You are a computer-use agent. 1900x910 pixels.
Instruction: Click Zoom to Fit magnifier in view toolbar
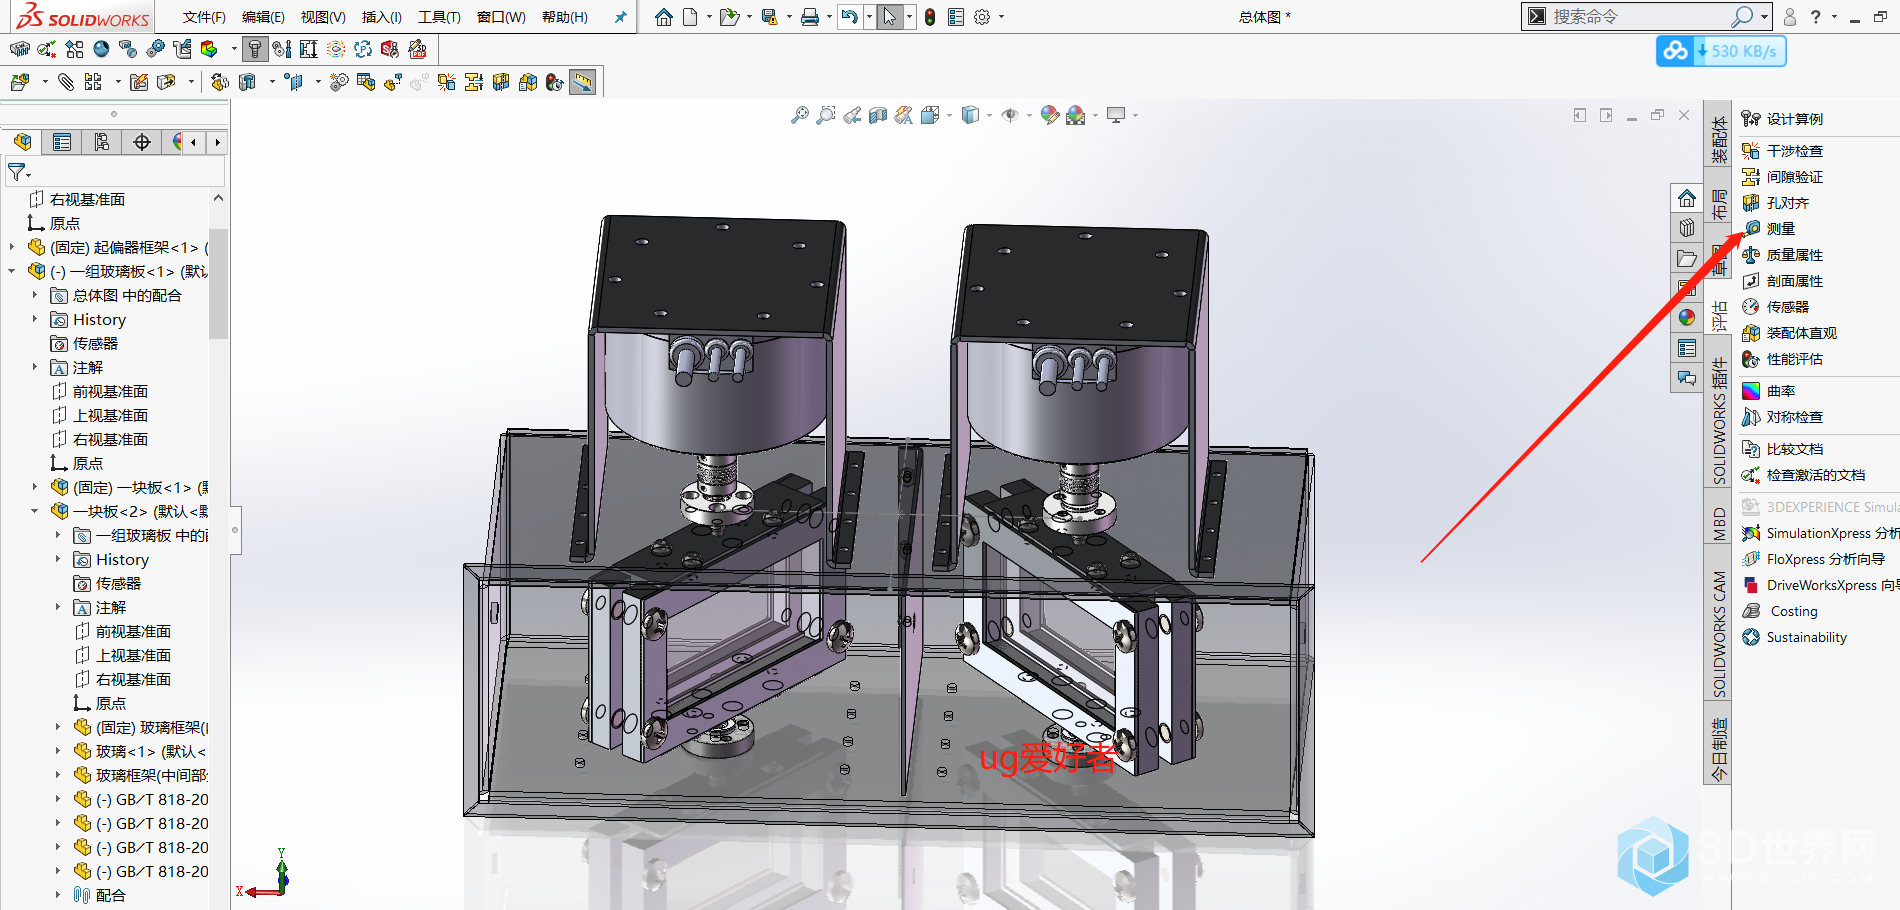[799, 116]
